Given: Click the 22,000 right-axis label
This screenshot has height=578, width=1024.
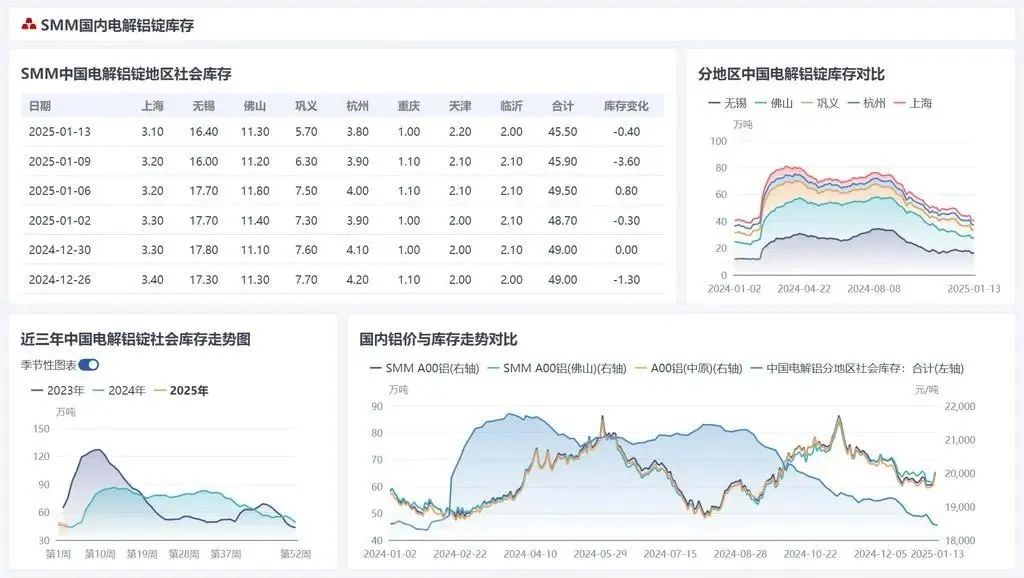Looking at the screenshot, I should click(x=959, y=406).
